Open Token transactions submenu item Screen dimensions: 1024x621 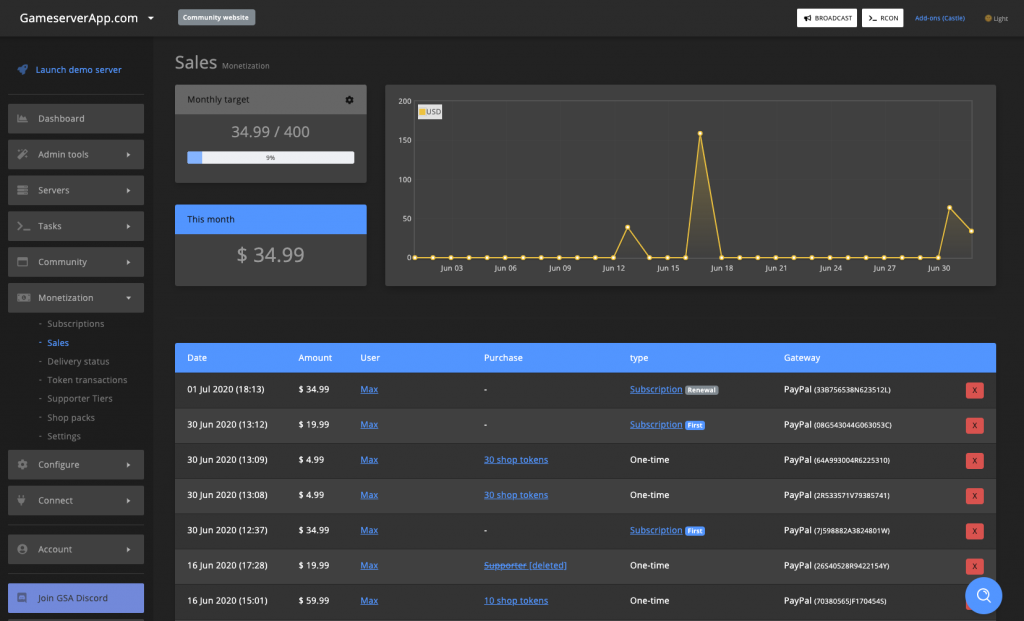pos(87,379)
